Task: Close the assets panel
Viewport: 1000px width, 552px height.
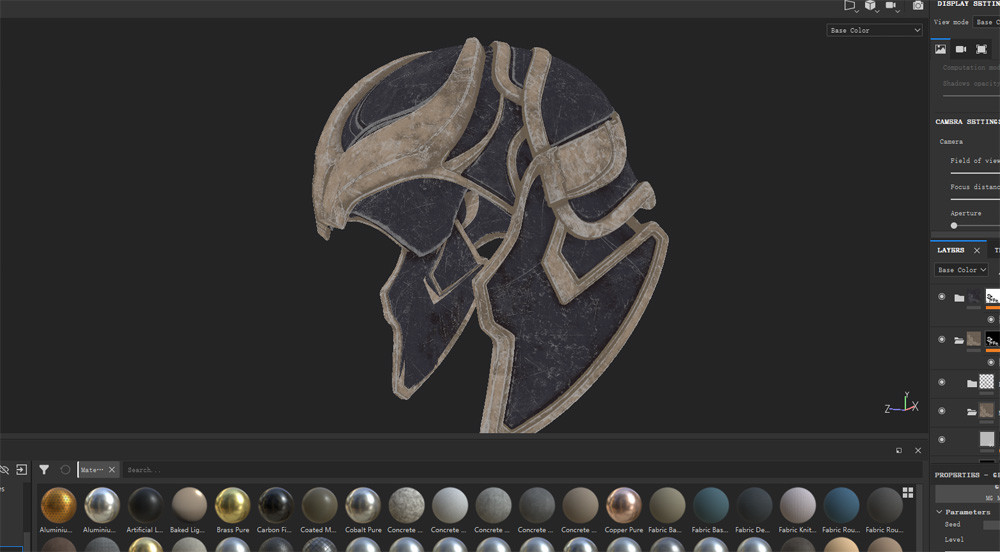Action: [x=918, y=451]
